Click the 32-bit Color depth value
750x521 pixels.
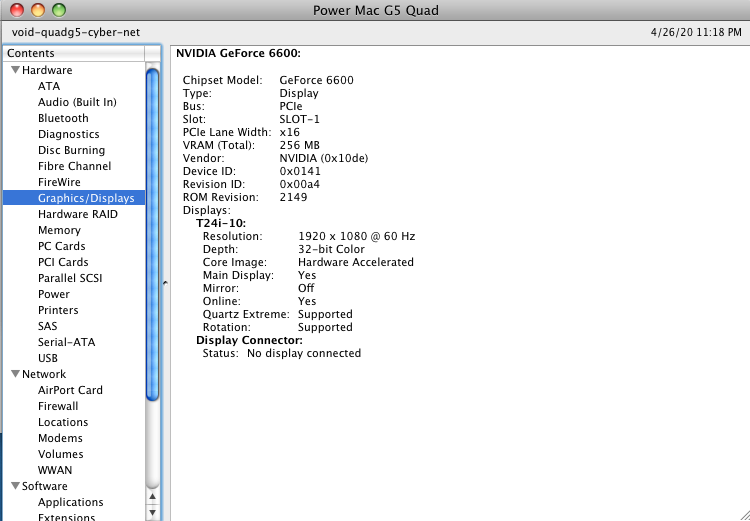pos(331,249)
